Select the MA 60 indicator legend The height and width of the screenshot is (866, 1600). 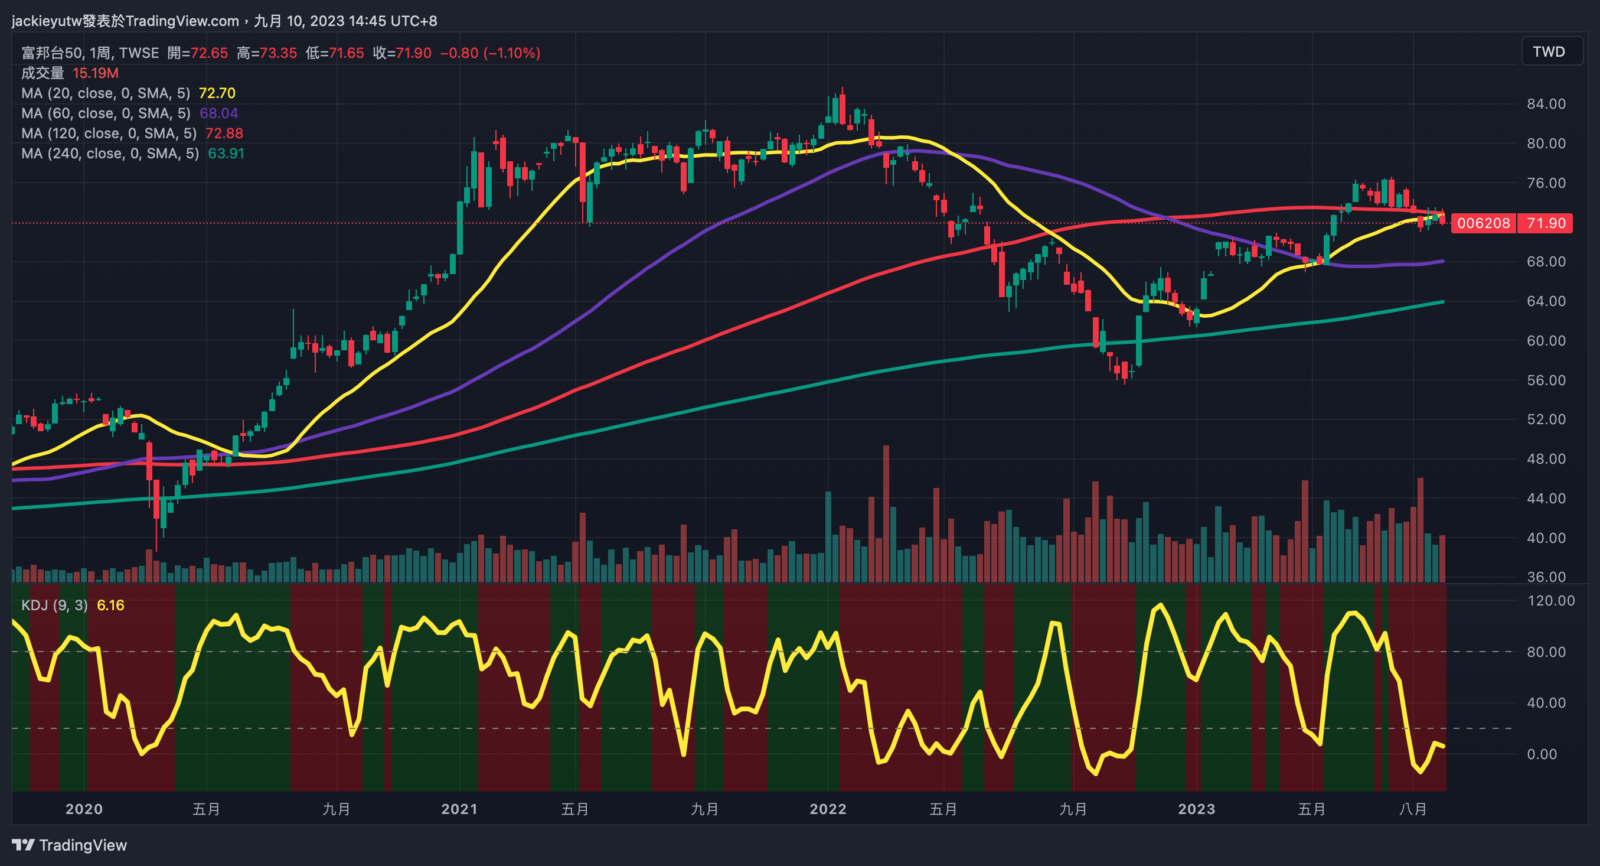105,113
